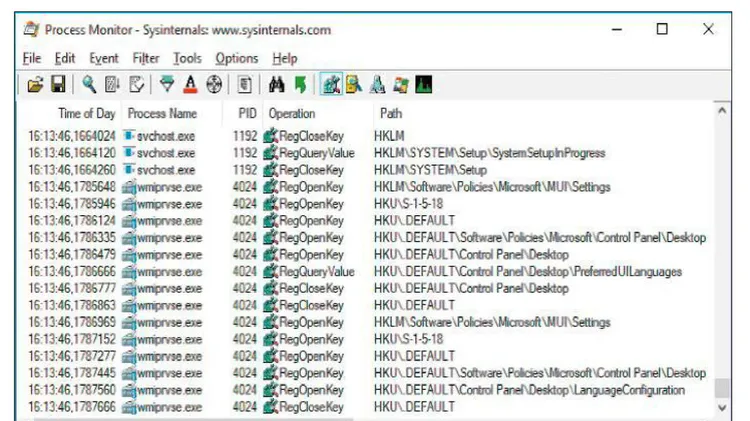Click the Process Name column header
750x421 pixels.
(x=162, y=113)
